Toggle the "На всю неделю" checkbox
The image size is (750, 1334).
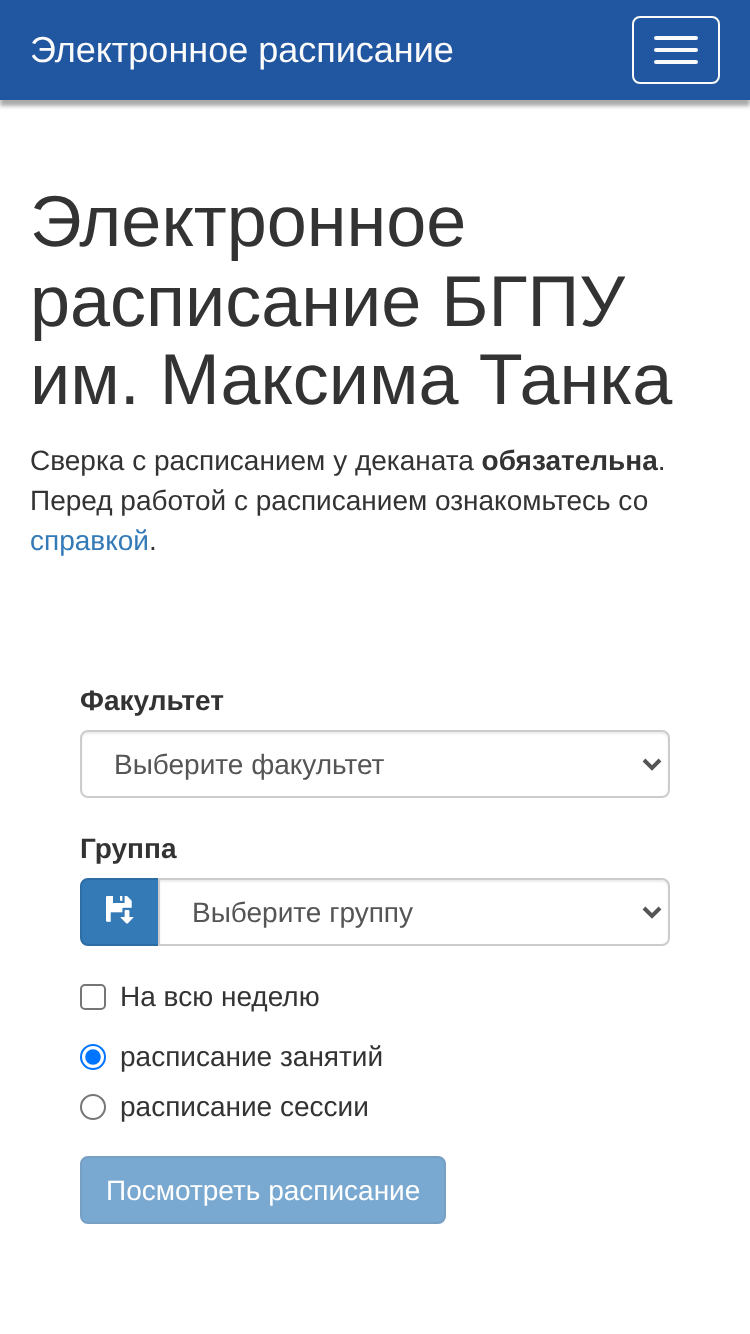93,997
